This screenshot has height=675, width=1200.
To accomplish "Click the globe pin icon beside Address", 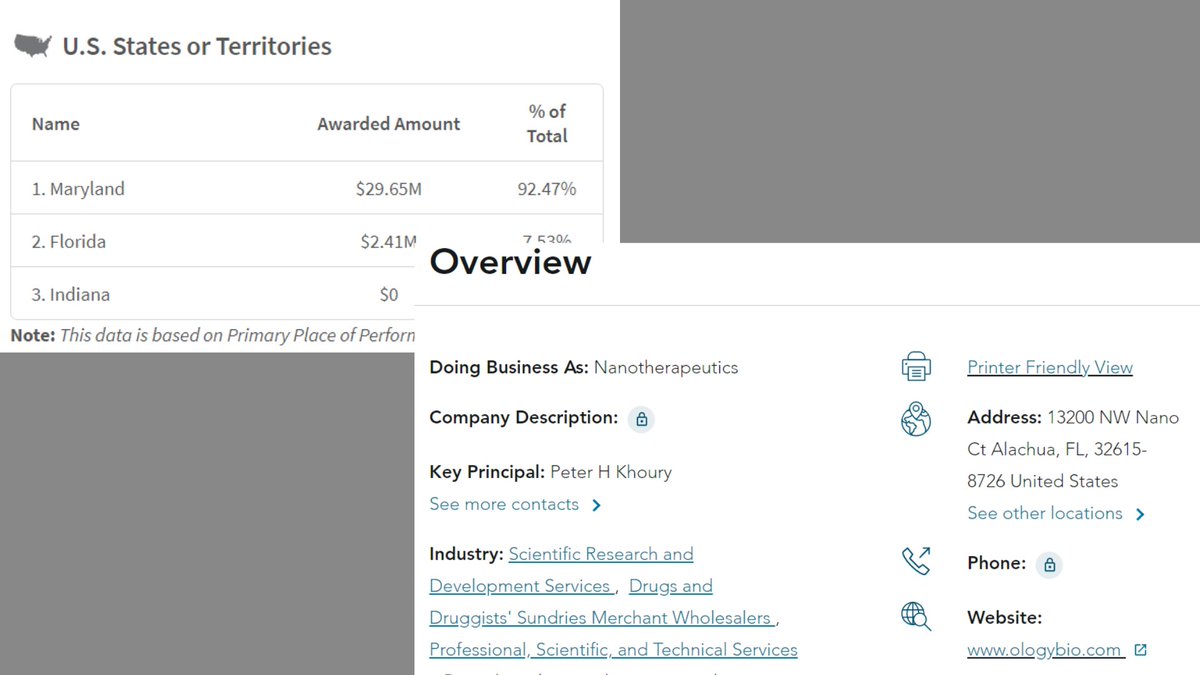I will click(915, 419).
